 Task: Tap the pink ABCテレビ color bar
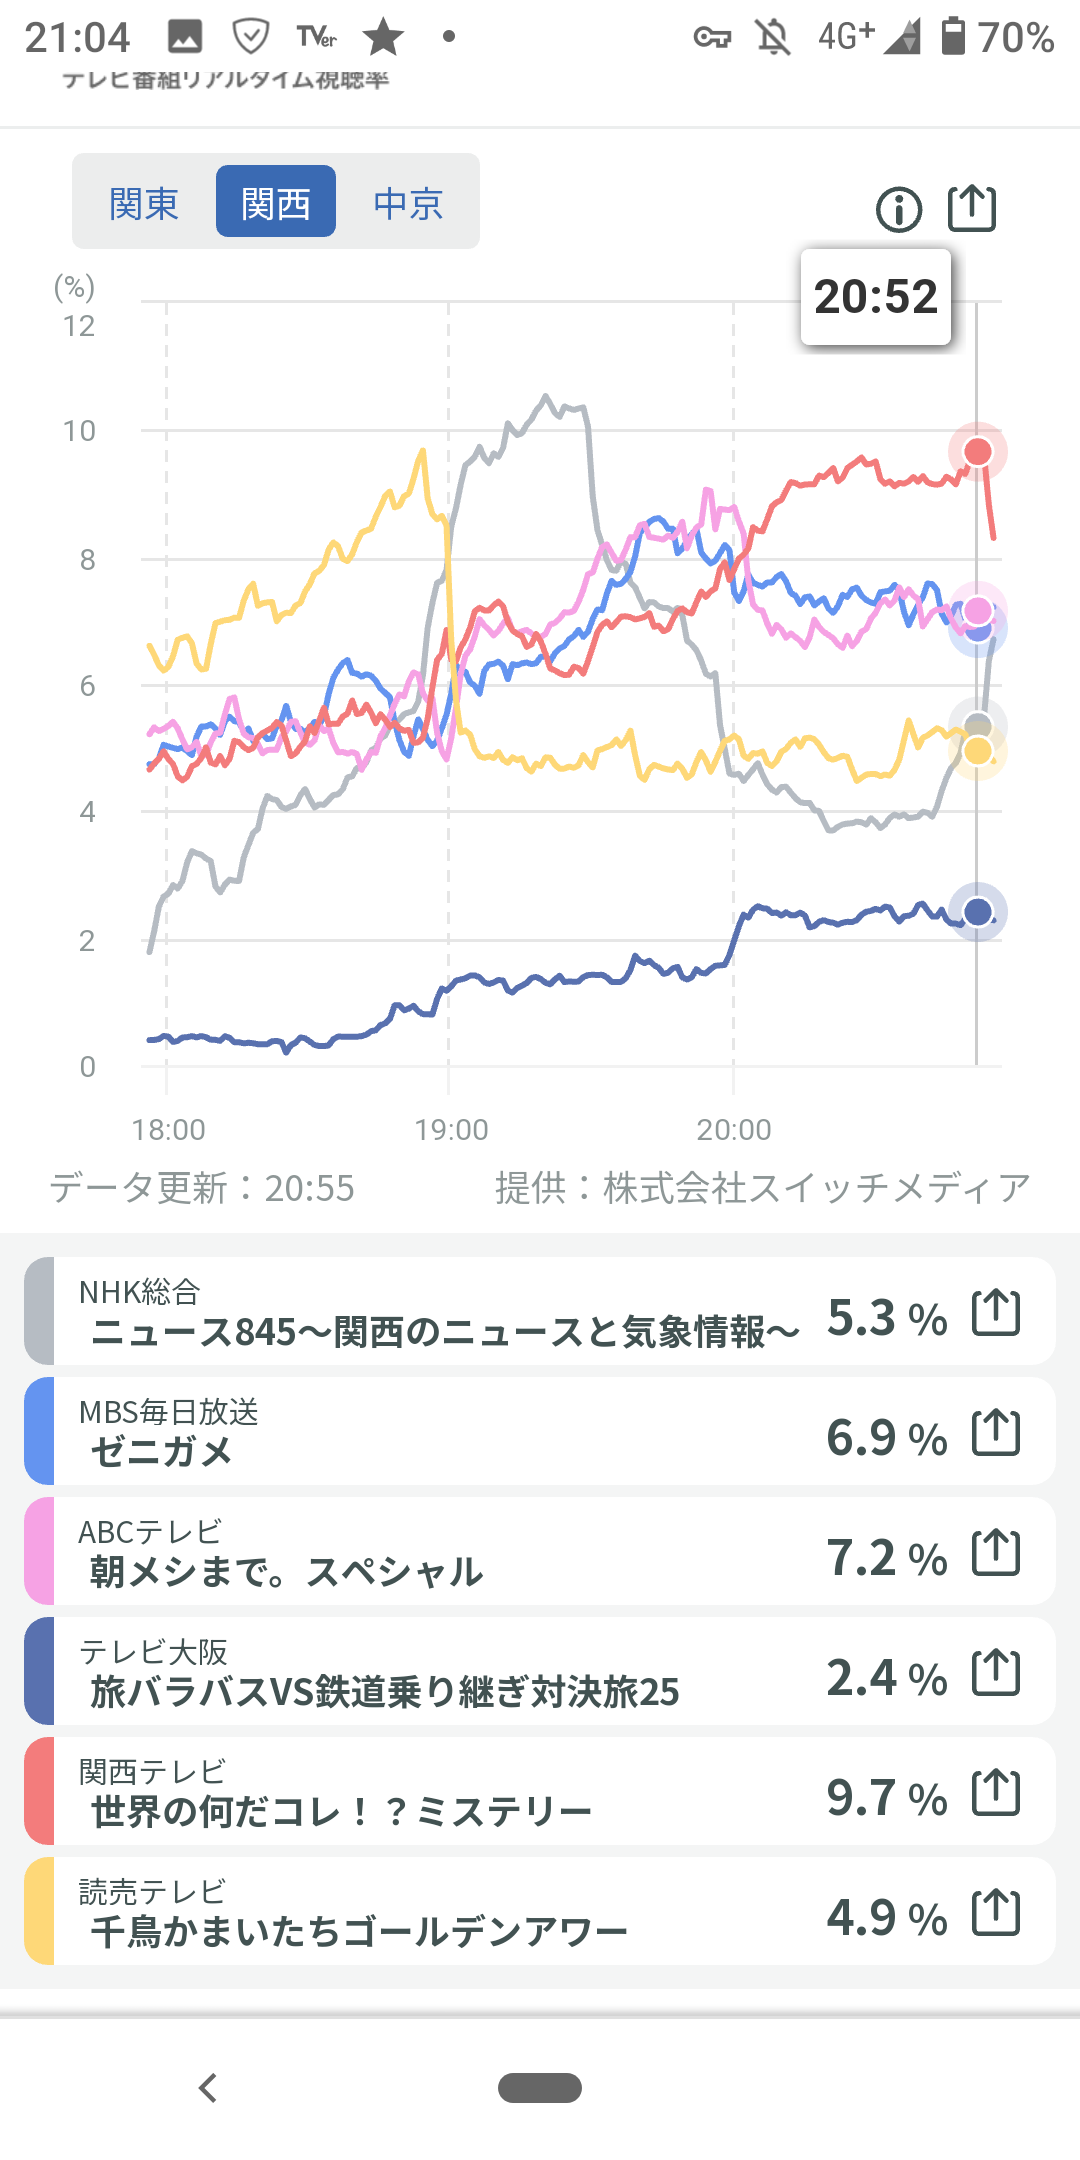39,1552
